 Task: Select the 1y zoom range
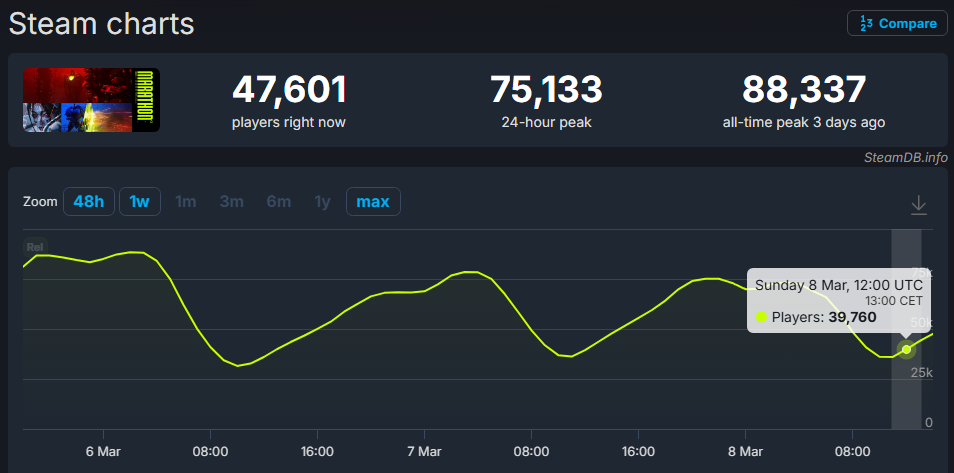pos(322,201)
